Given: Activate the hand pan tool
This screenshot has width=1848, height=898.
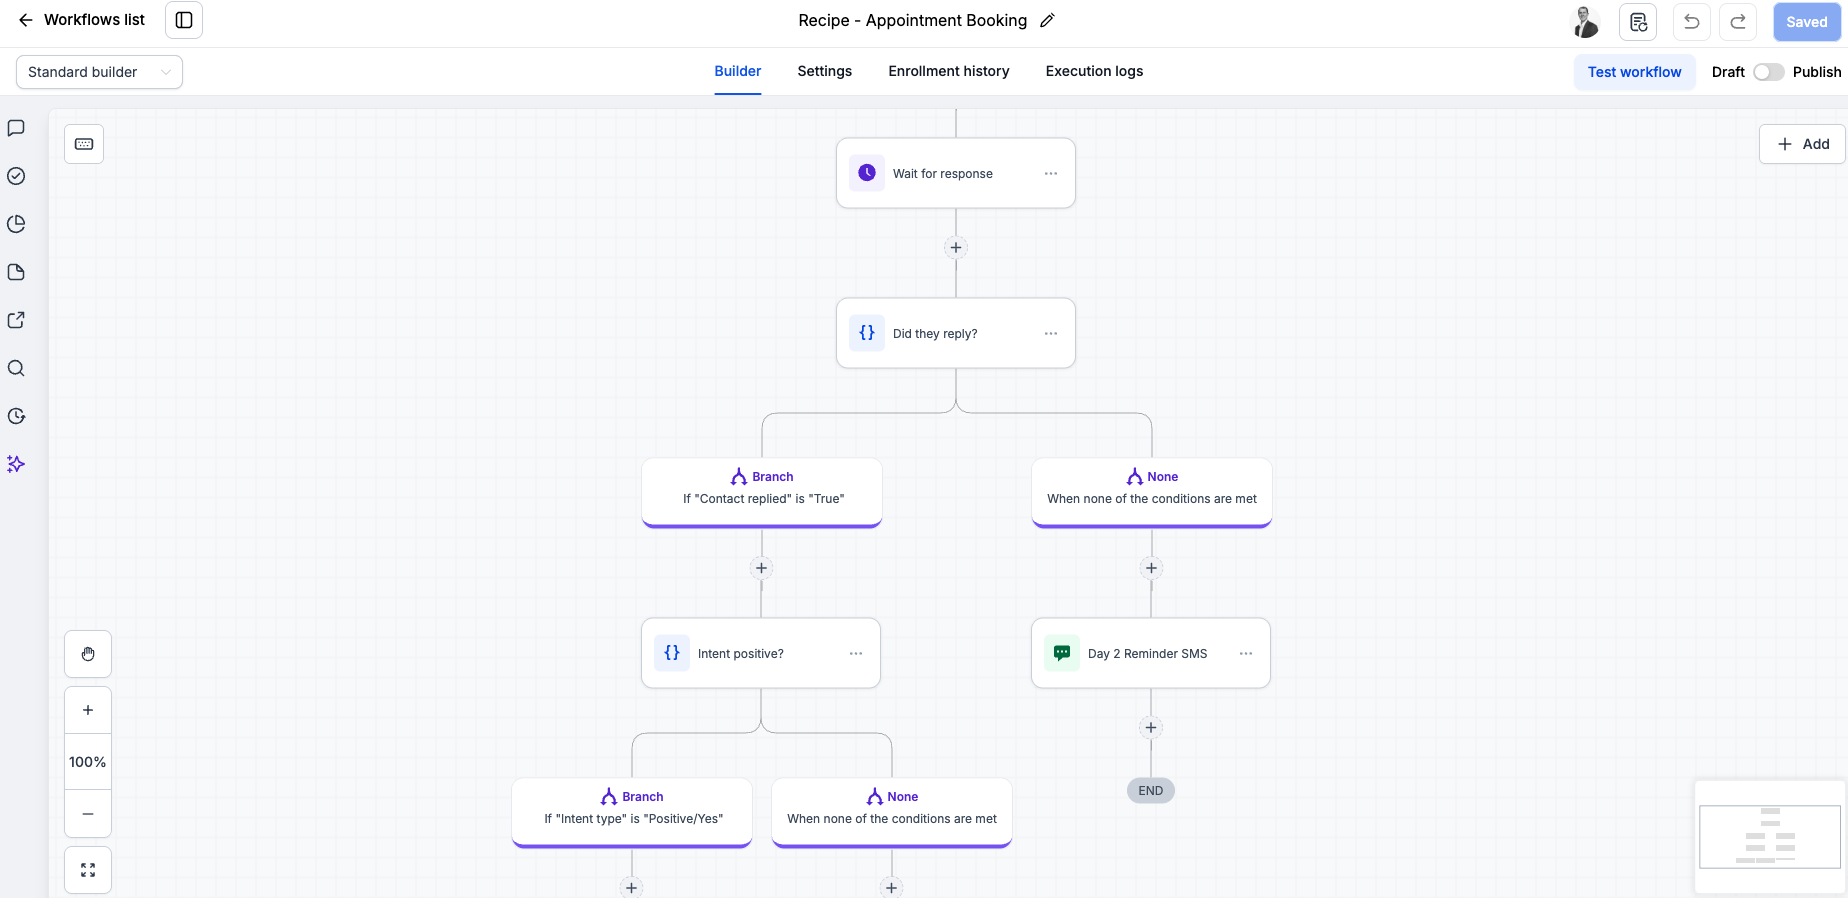Looking at the screenshot, I should click(88, 654).
